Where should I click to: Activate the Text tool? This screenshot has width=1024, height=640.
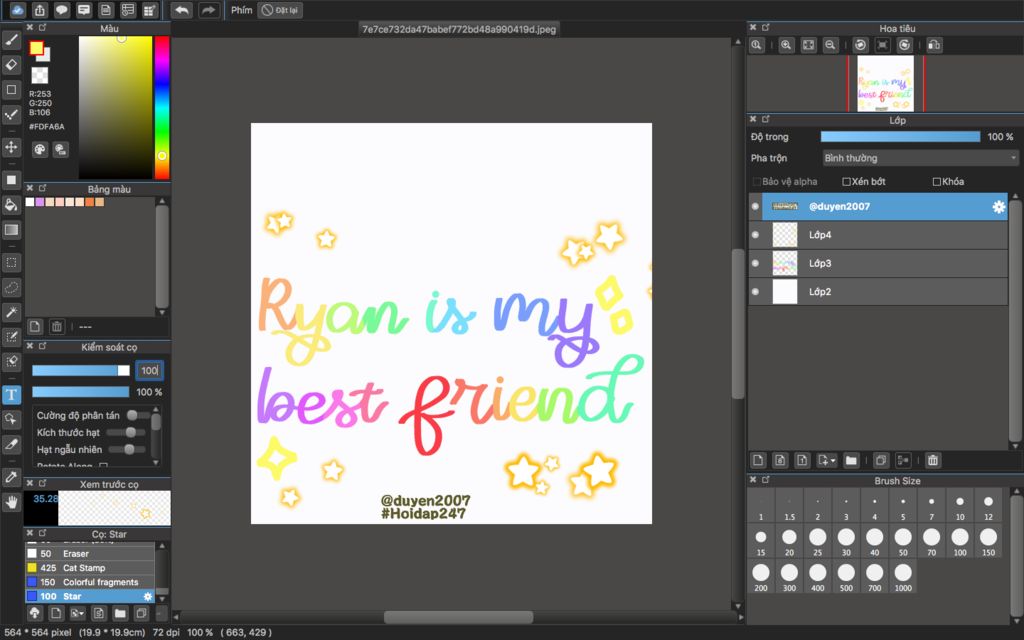[12, 394]
